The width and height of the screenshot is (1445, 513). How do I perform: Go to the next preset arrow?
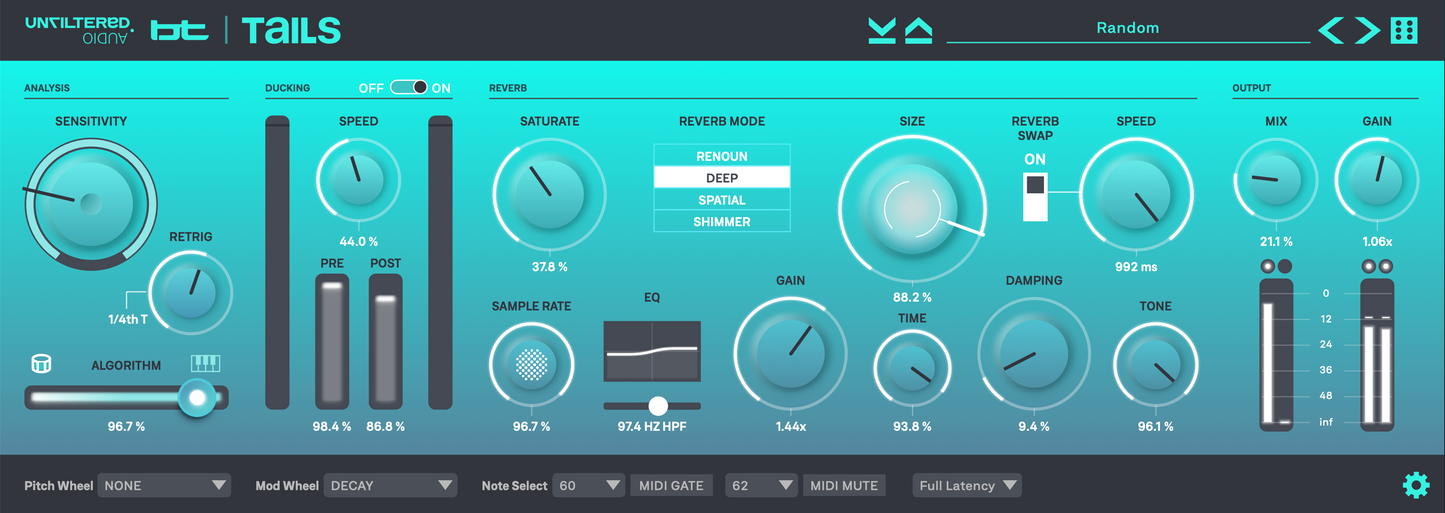(1367, 30)
